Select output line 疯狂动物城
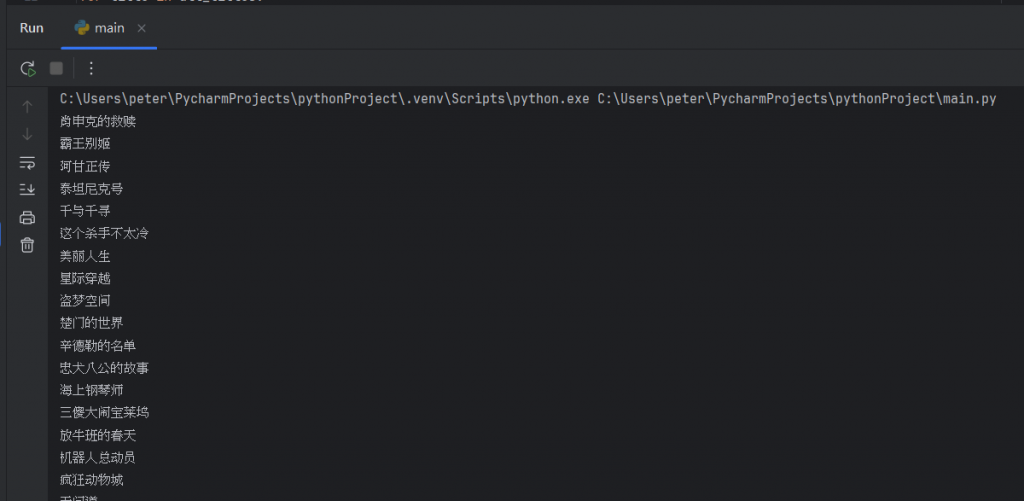The width and height of the screenshot is (1024, 501). [x=91, y=479]
